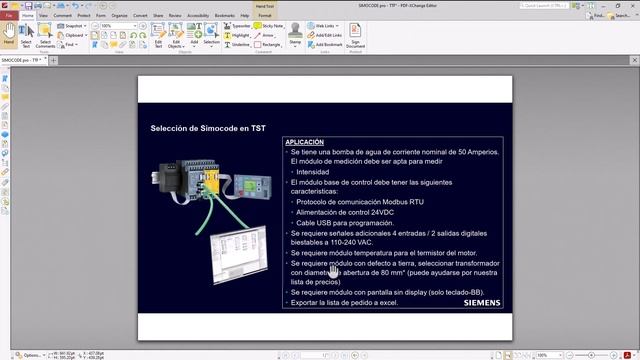Open the File menu
Viewport: 640px width, 360px height.
pos(9,16)
